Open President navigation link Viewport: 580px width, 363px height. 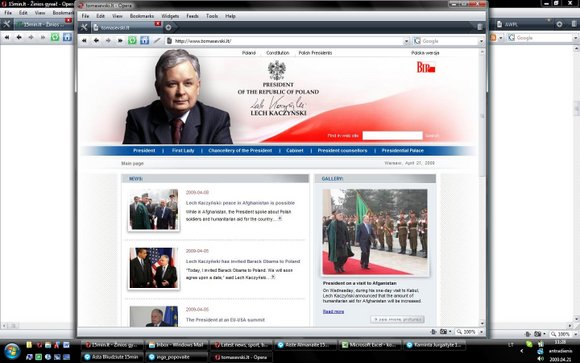coord(144,151)
